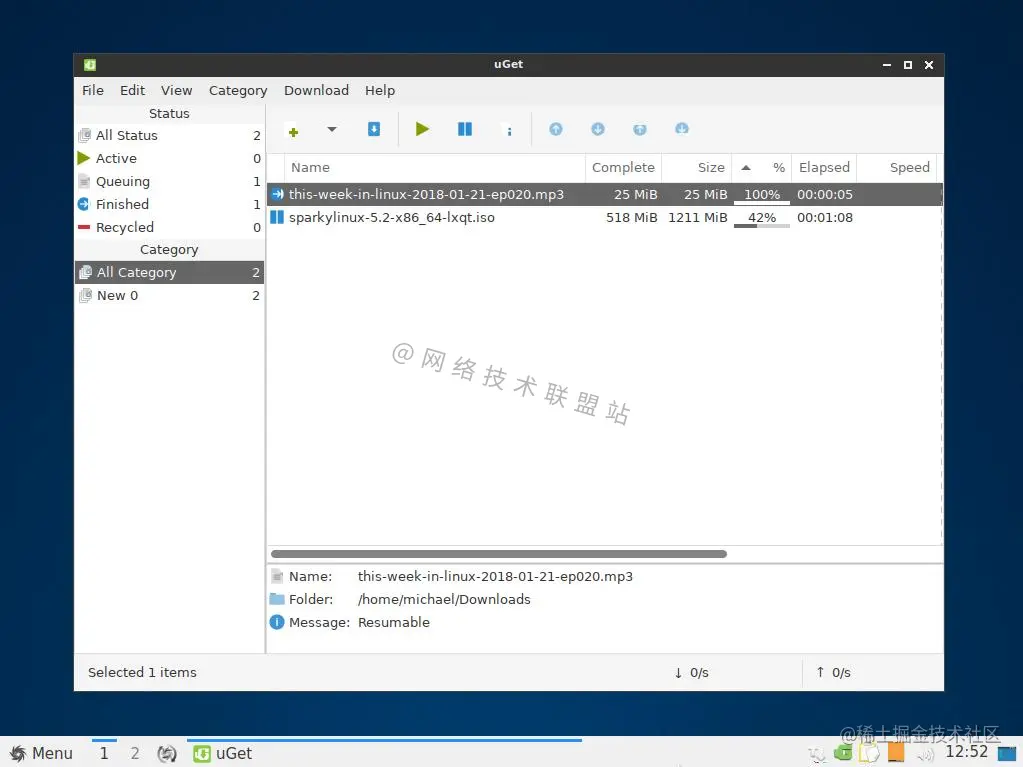This screenshot has width=1023, height=767.
Task: Click the horizontal scrollbar under download list
Action: coord(498,554)
